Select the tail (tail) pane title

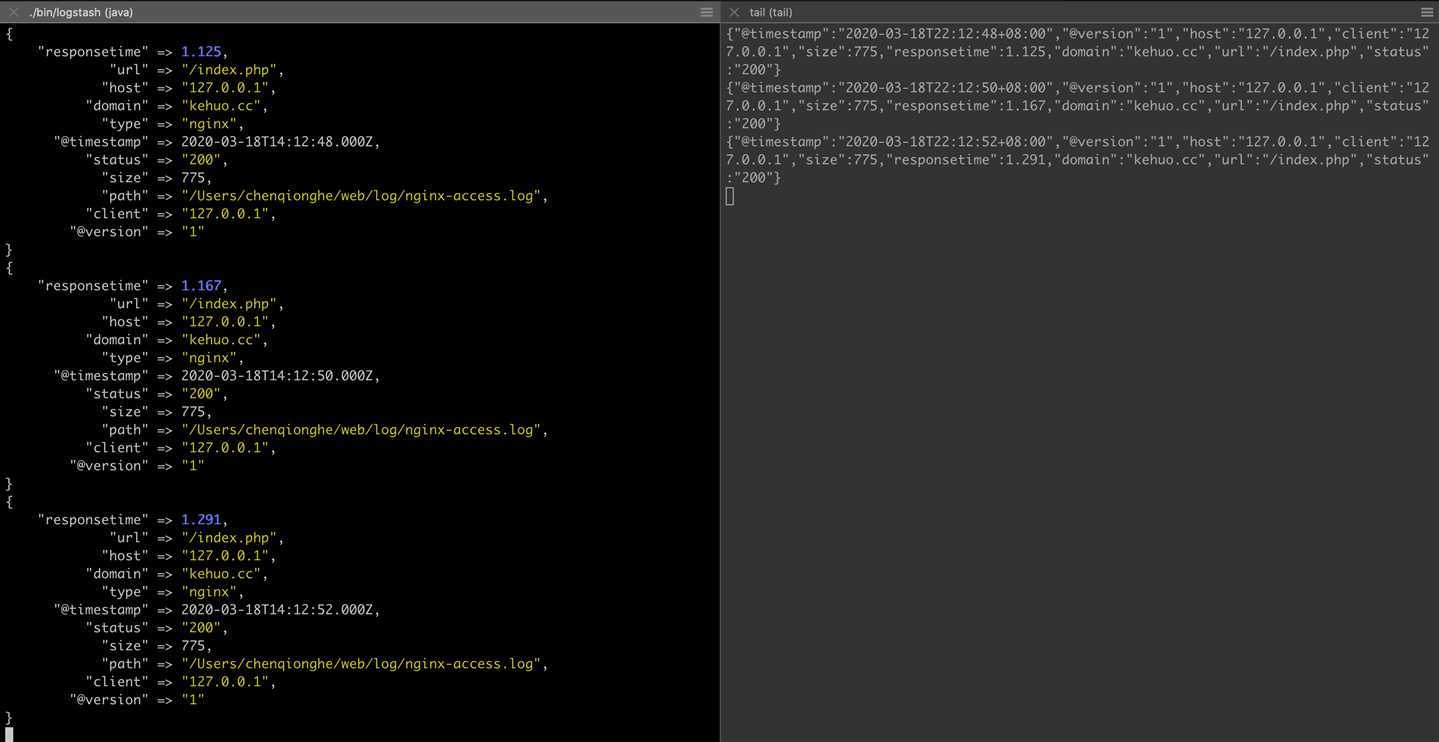[x=771, y=12]
